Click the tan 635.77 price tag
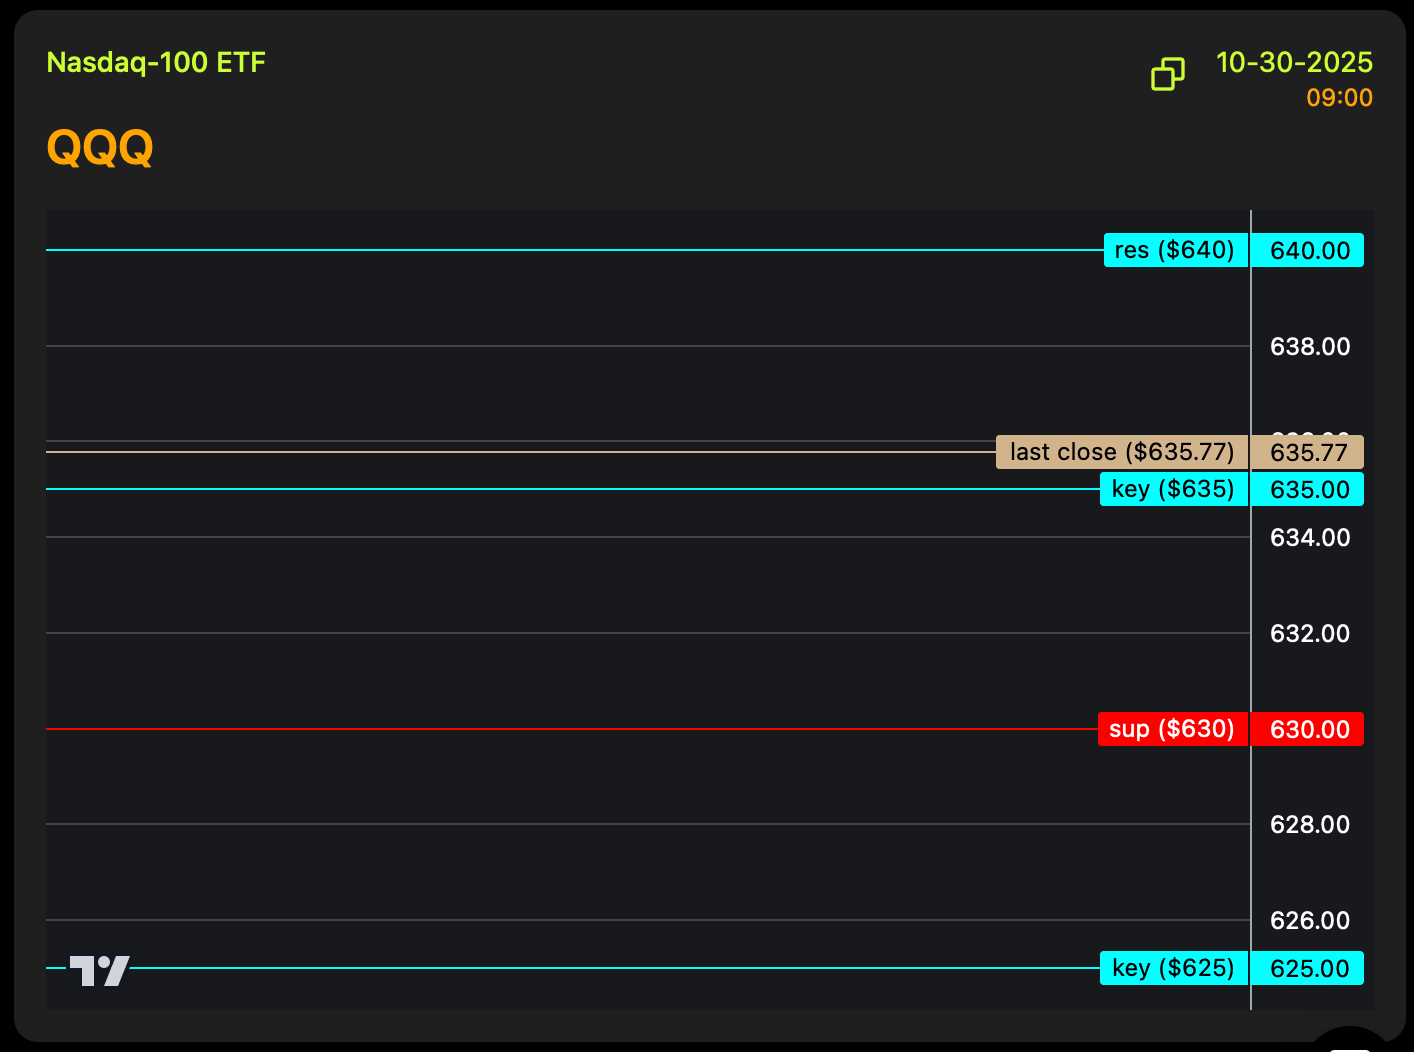This screenshot has width=1414, height=1052. [1309, 453]
